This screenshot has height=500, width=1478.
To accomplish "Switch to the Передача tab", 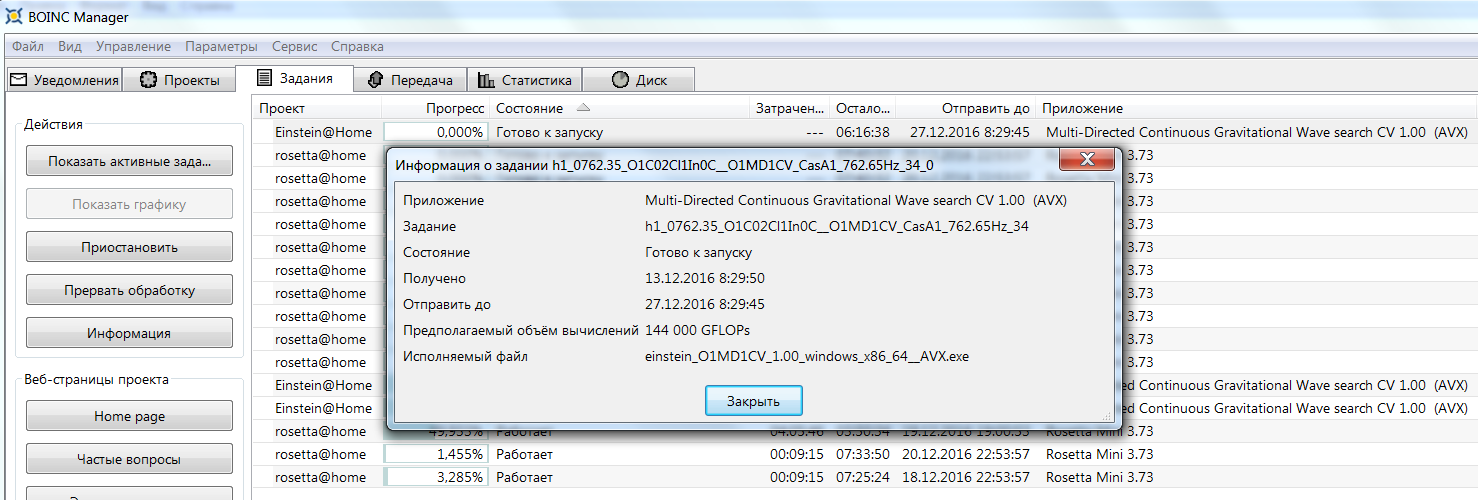I will tap(410, 80).
